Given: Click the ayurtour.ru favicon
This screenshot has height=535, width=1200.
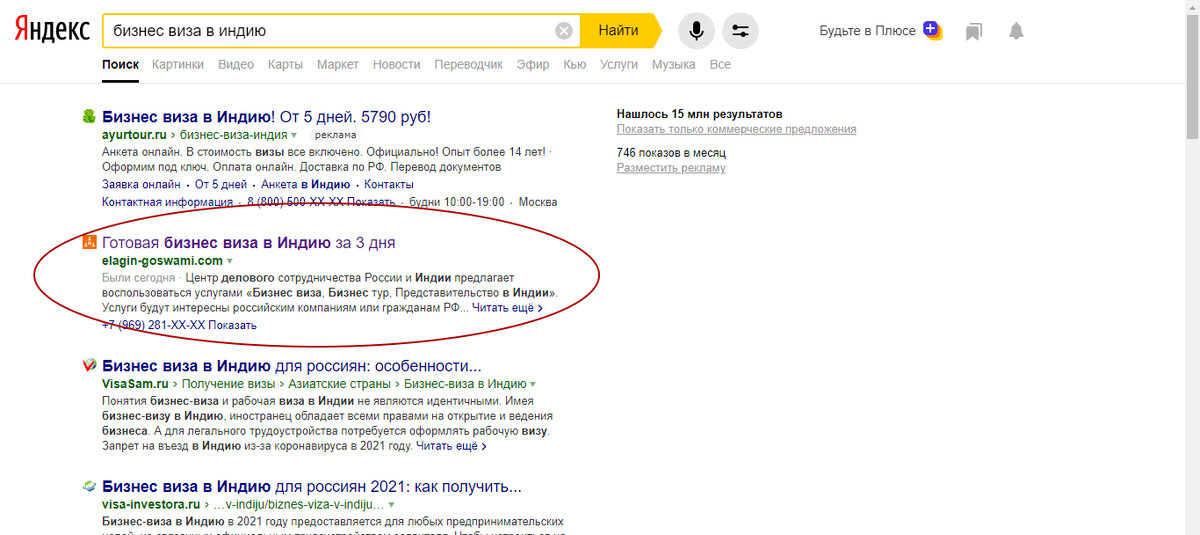Looking at the screenshot, I should click(88, 116).
